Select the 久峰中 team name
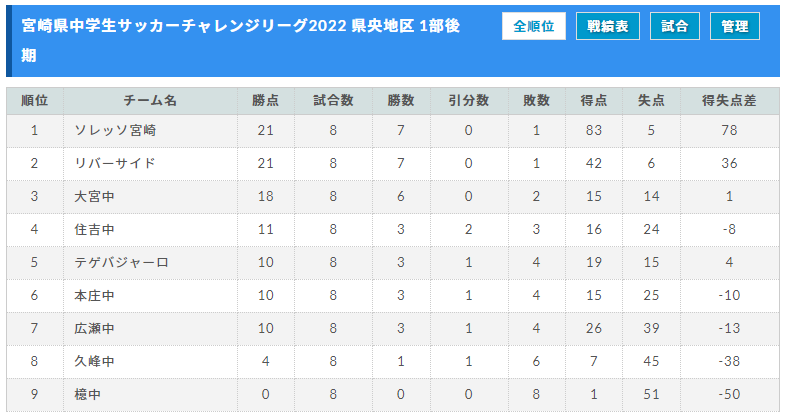The width and height of the screenshot is (785, 419). click(94, 361)
